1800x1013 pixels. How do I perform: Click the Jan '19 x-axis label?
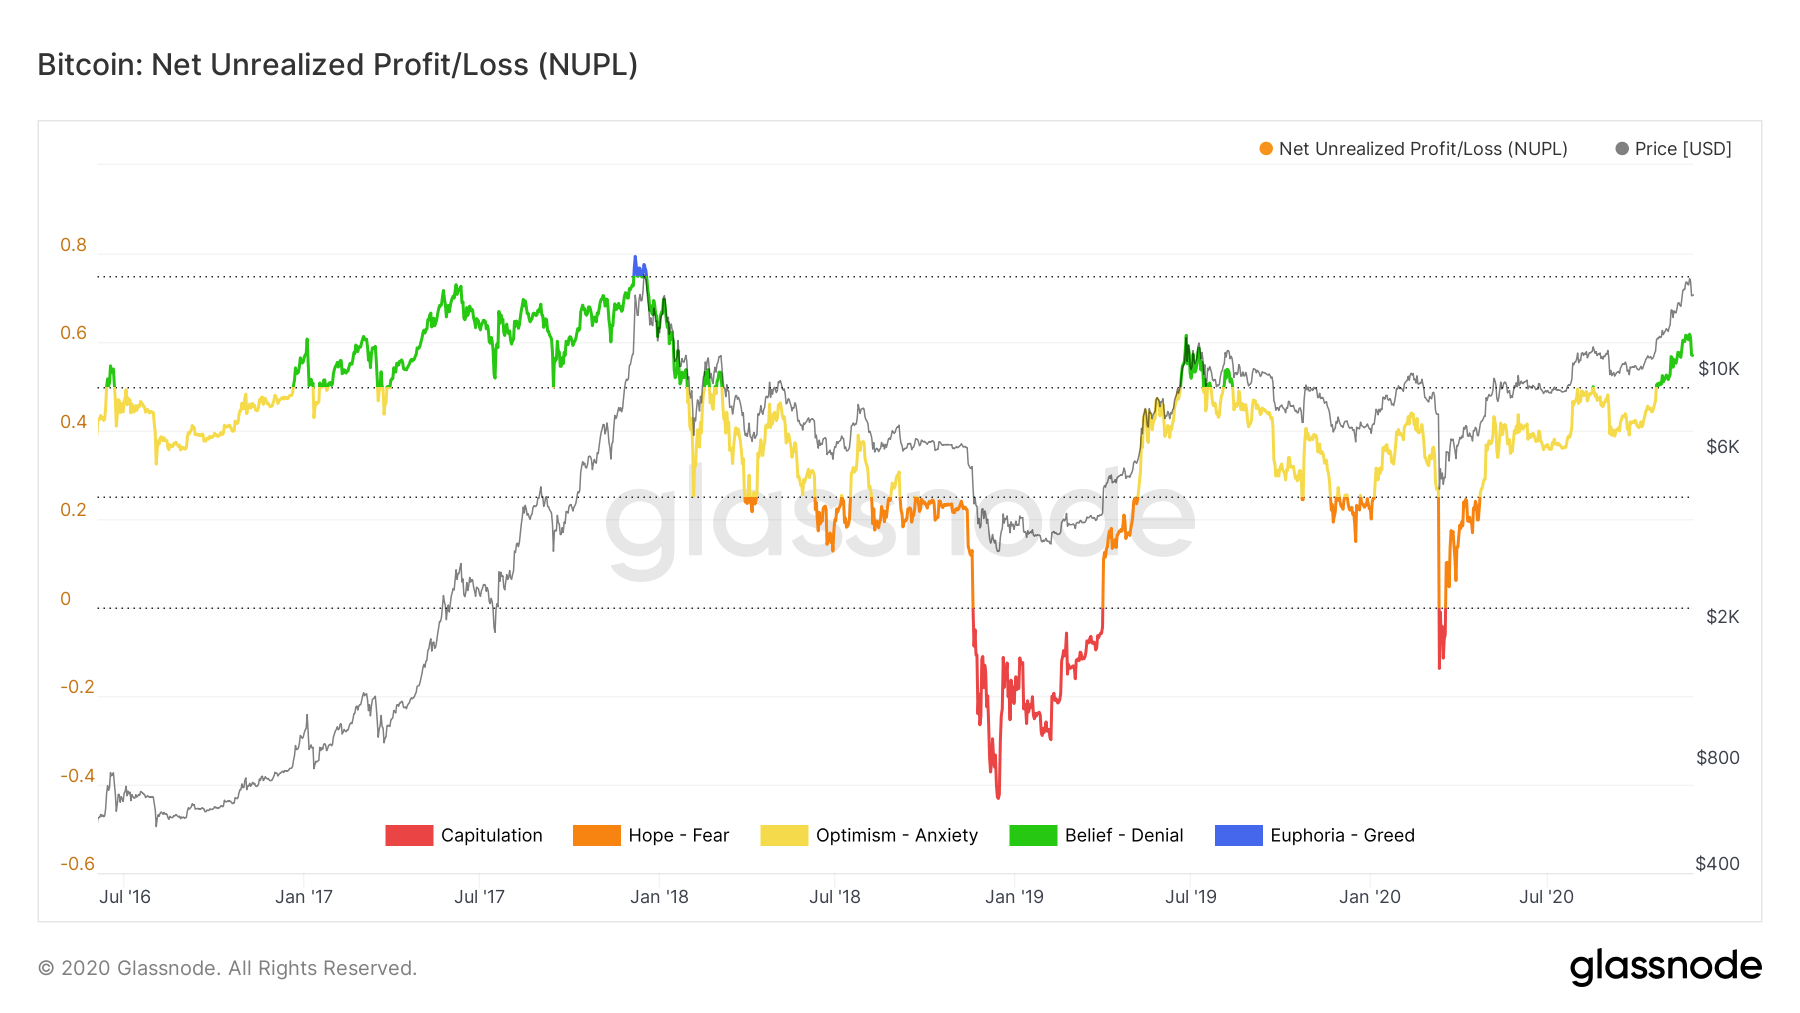(x=1014, y=897)
